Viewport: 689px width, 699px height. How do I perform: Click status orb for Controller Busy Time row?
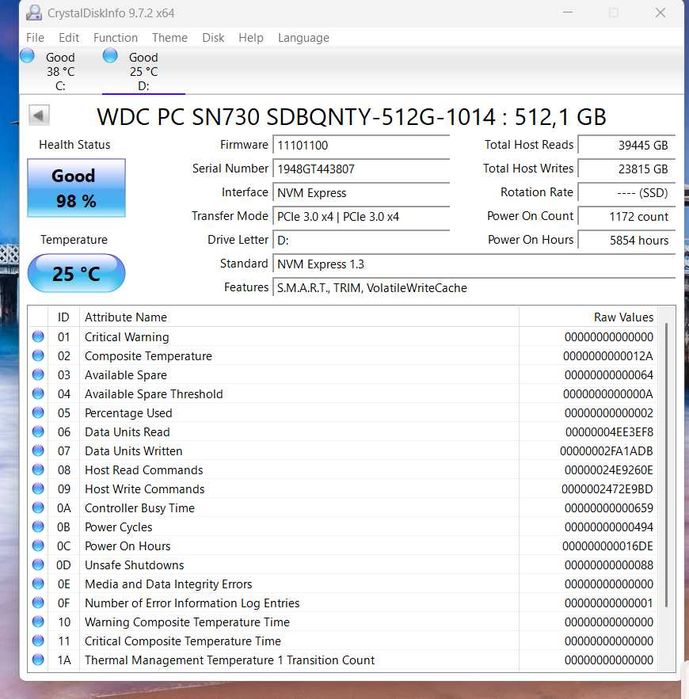pyautogui.click(x=38, y=508)
